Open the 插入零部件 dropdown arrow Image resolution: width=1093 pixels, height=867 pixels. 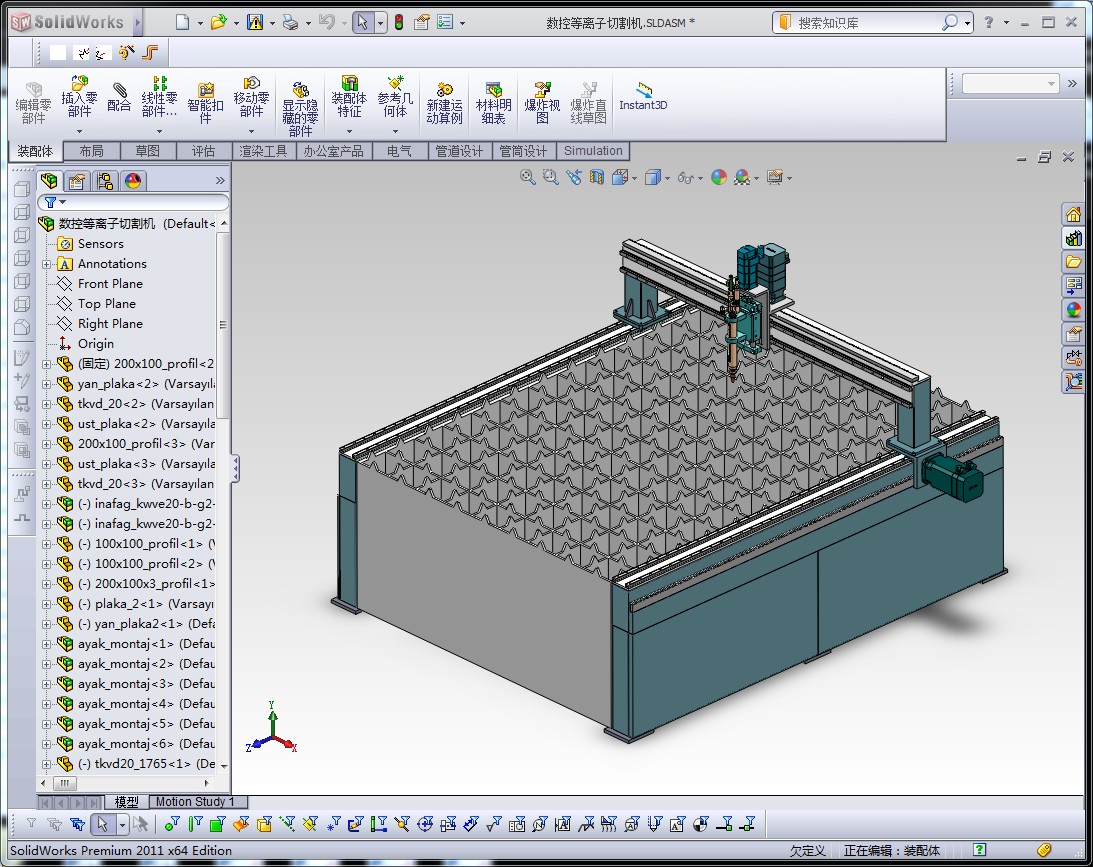(x=79, y=131)
